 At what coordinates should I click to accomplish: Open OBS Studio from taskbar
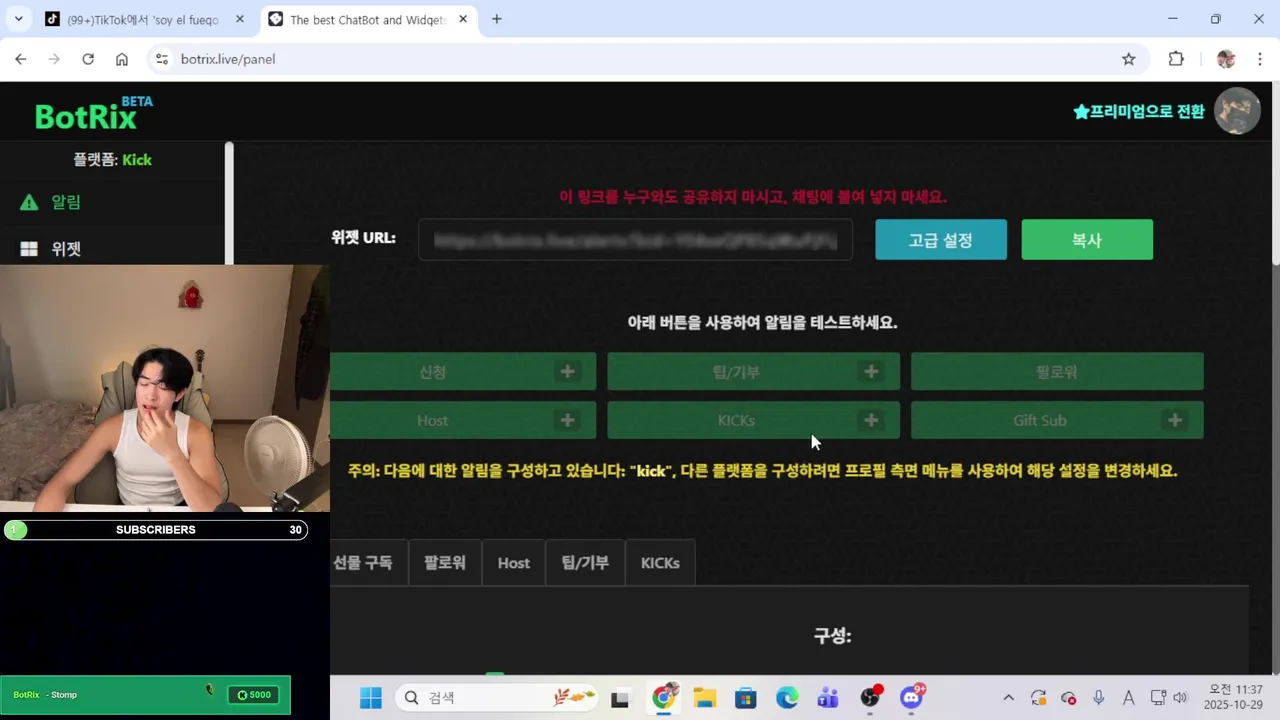[x=871, y=697]
